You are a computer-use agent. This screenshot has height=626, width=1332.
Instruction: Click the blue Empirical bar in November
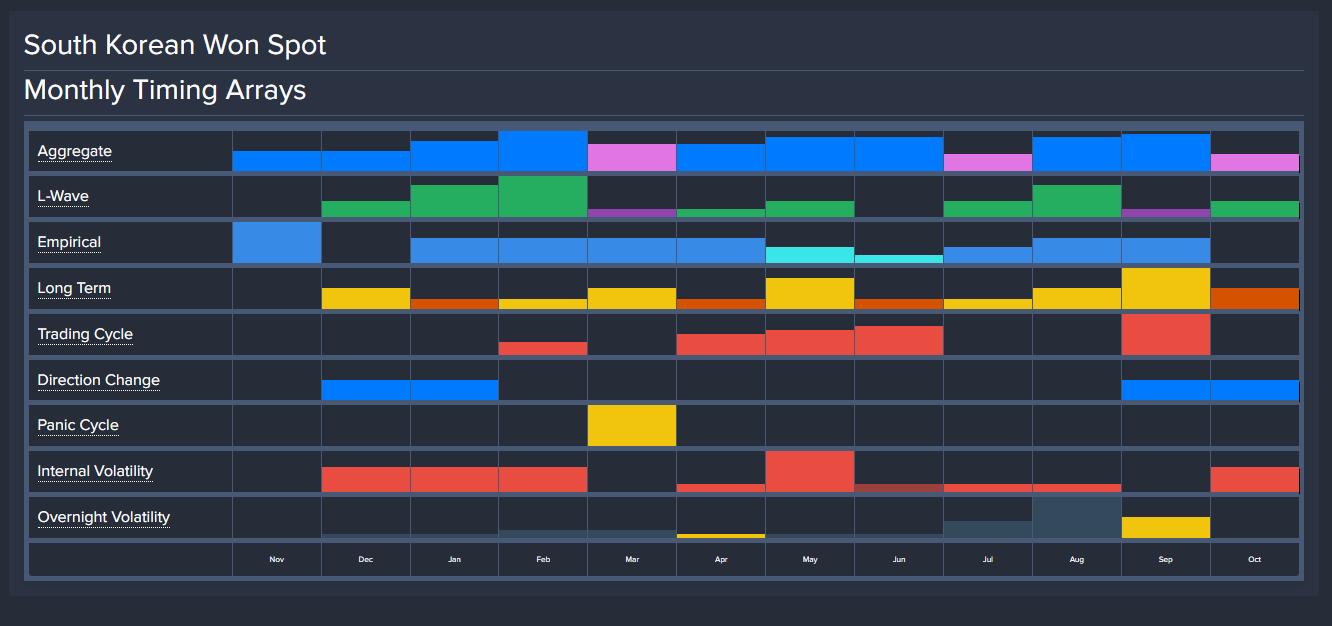[x=277, y=243]
